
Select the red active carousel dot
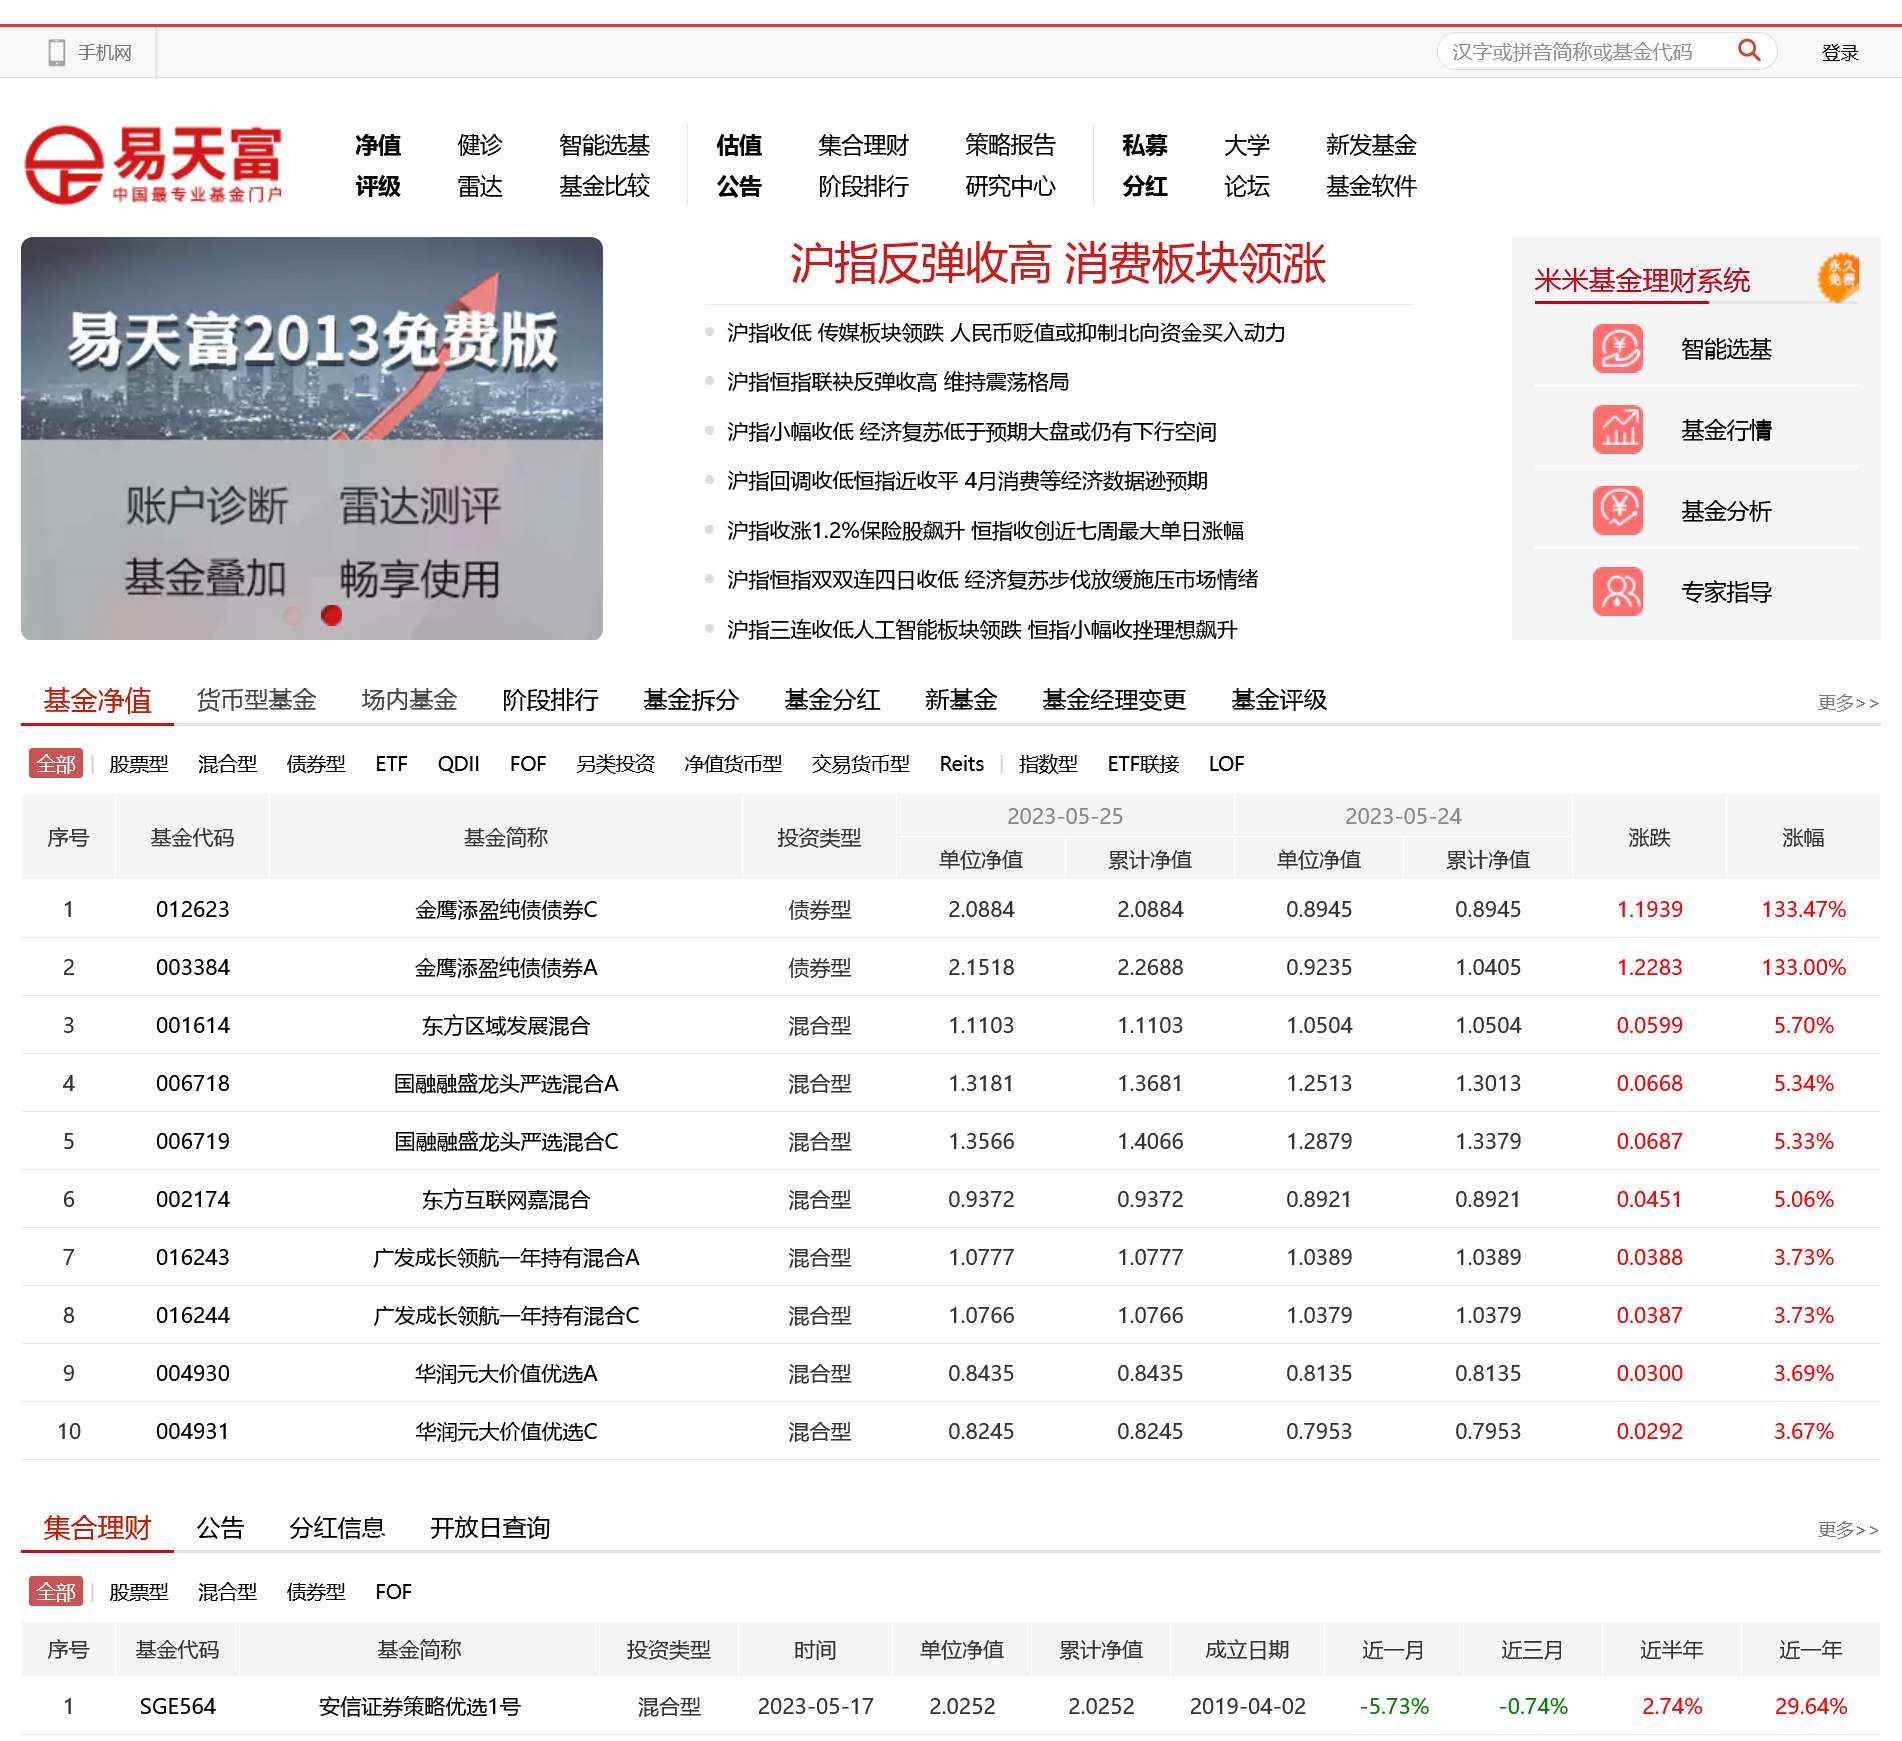point(331,616)
